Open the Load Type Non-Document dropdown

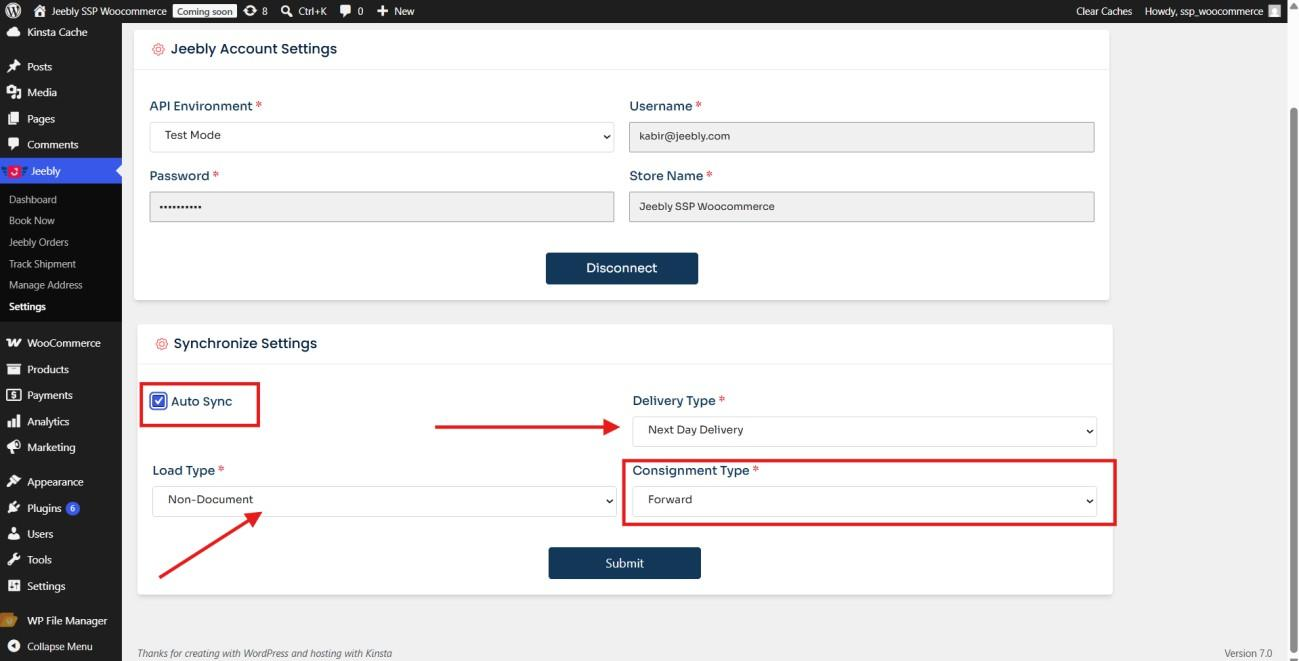coord(384,501)
